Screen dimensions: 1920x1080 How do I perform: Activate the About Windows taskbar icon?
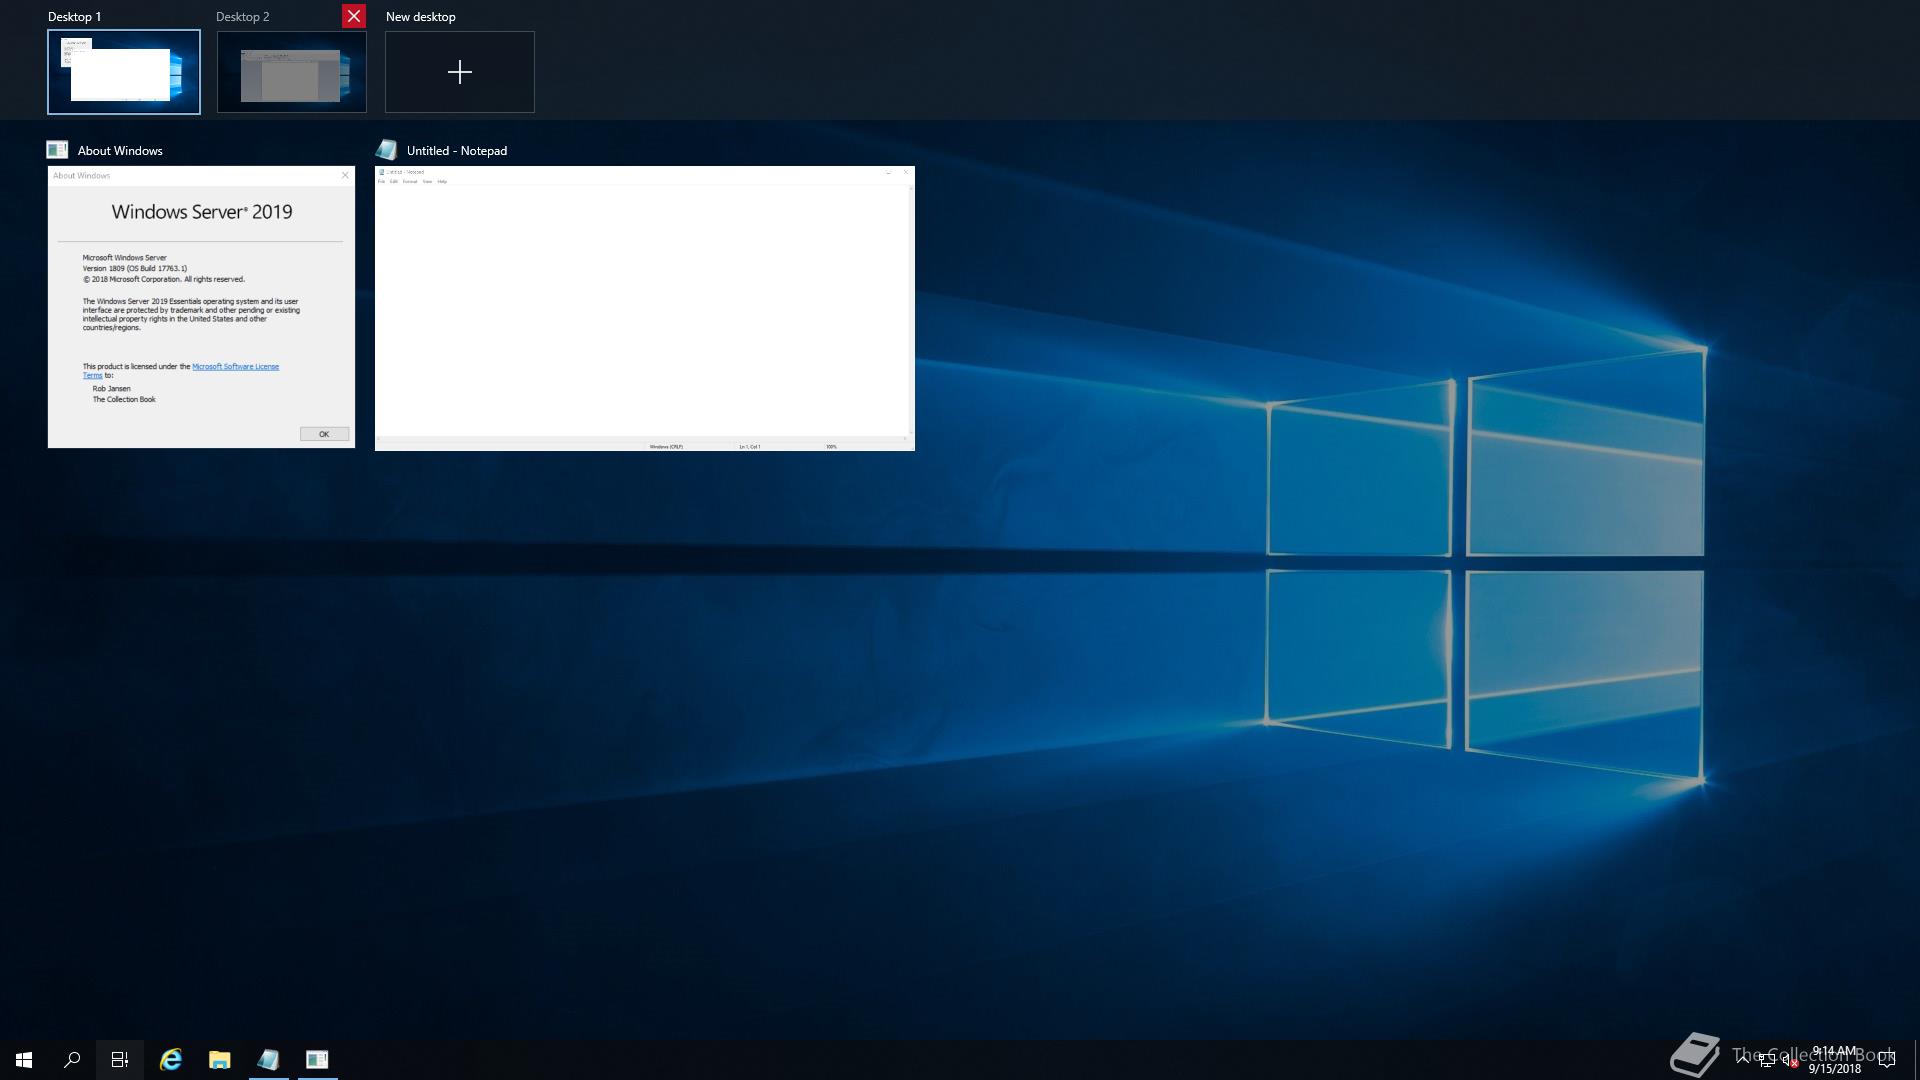[317, 1060]
